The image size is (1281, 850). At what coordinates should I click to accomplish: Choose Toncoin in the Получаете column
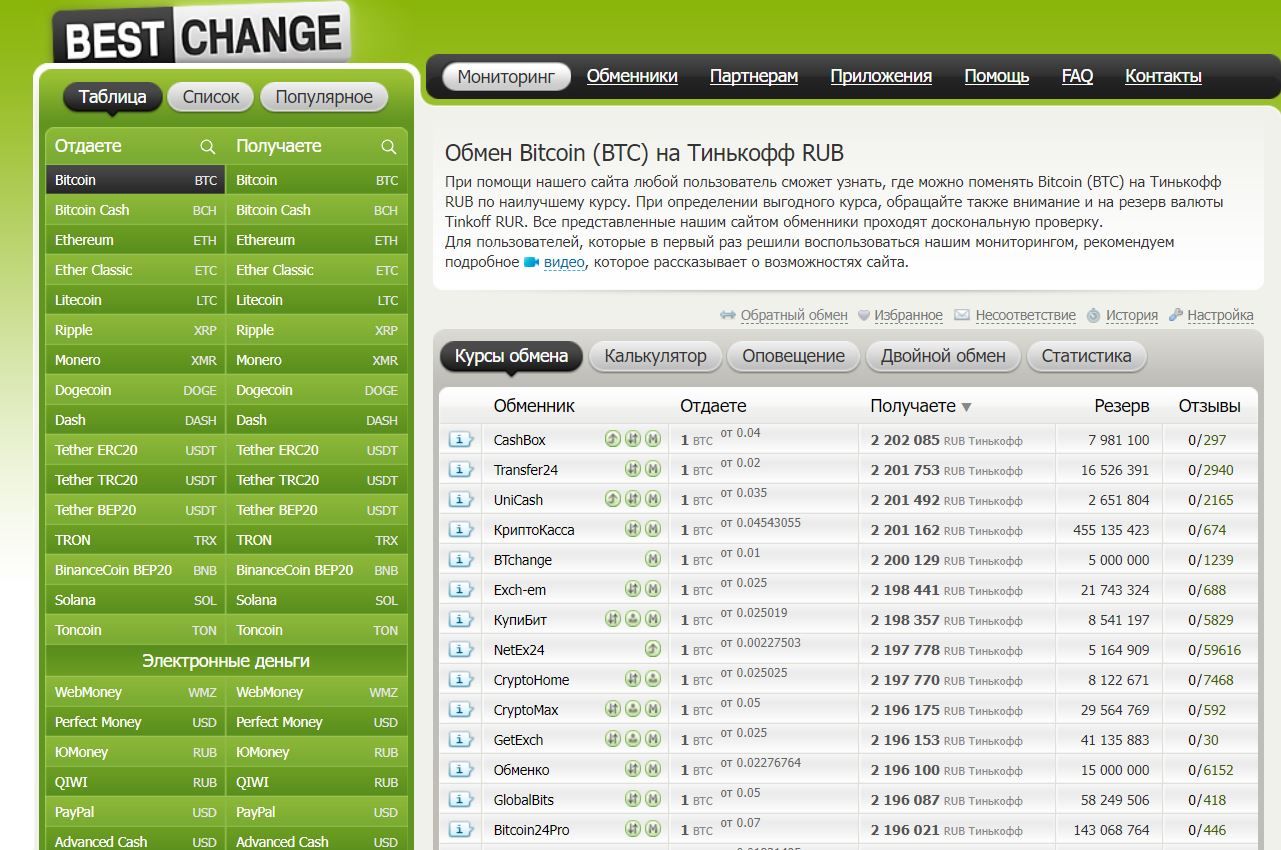(317, 630)
